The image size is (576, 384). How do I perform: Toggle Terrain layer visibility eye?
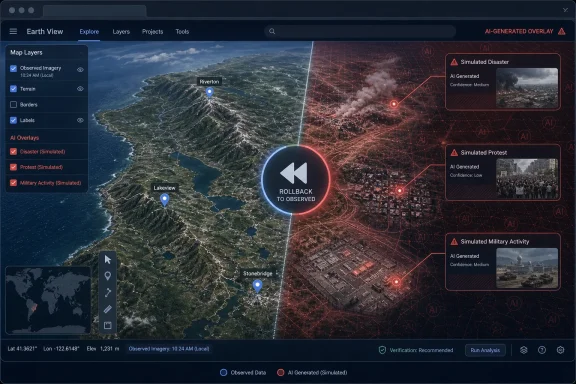tap(80, 89)
